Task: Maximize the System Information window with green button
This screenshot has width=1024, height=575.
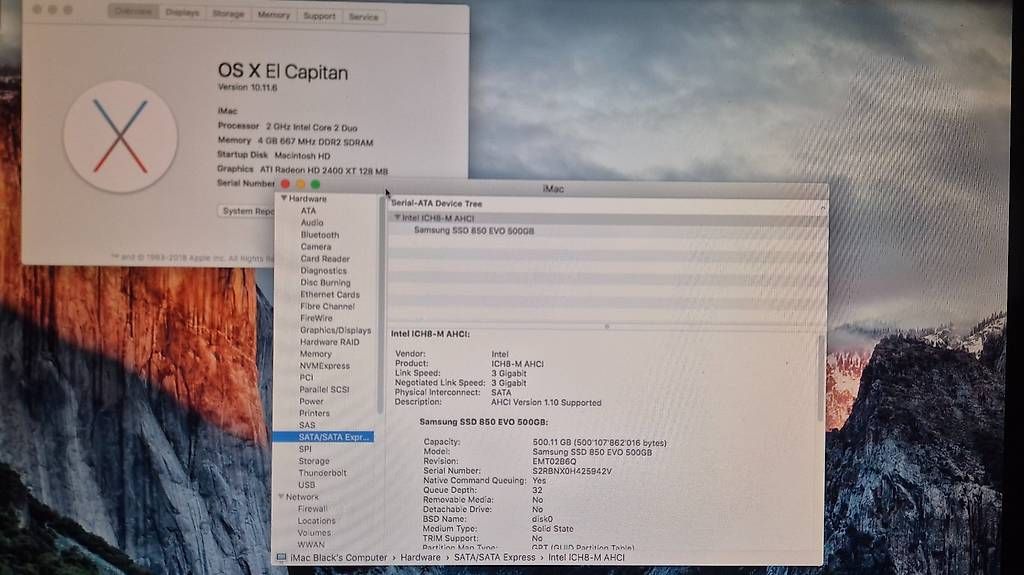Action: 315,184
